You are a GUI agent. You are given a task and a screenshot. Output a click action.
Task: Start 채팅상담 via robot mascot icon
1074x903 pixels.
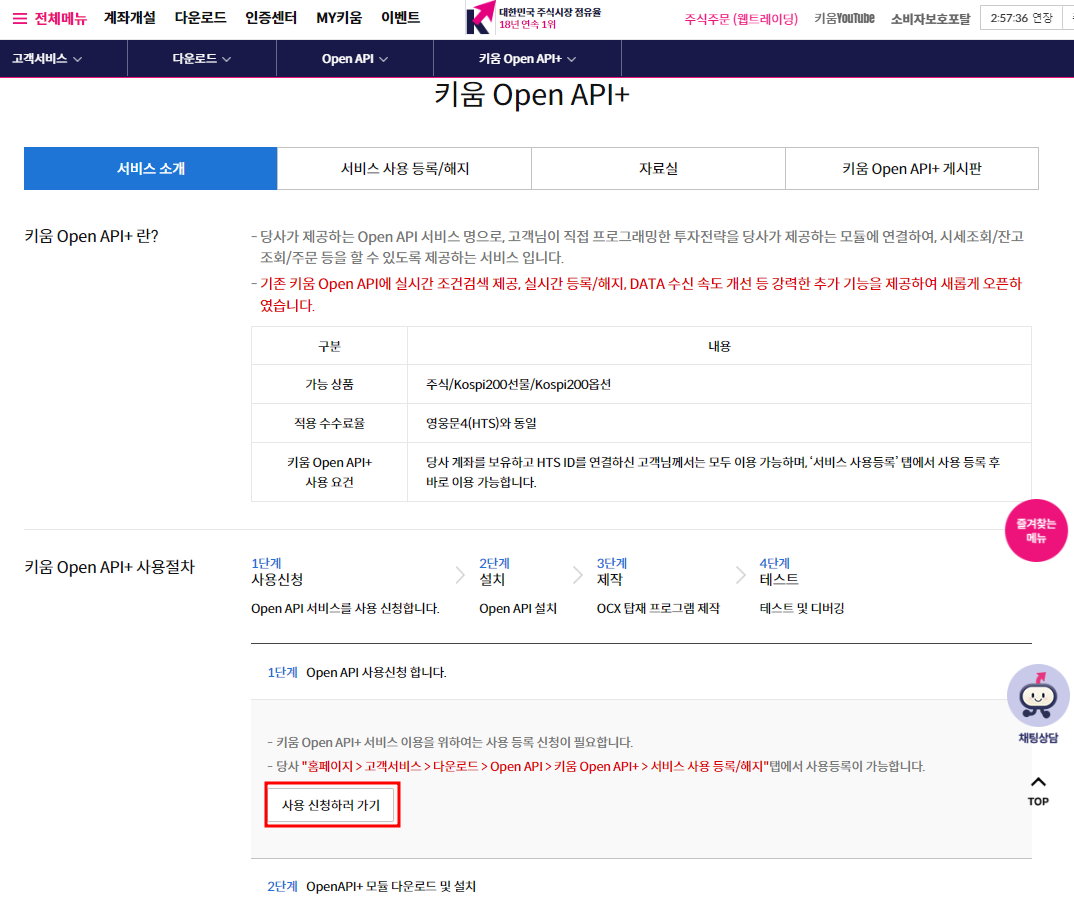pyautogui.click(x=1038, y=695)
